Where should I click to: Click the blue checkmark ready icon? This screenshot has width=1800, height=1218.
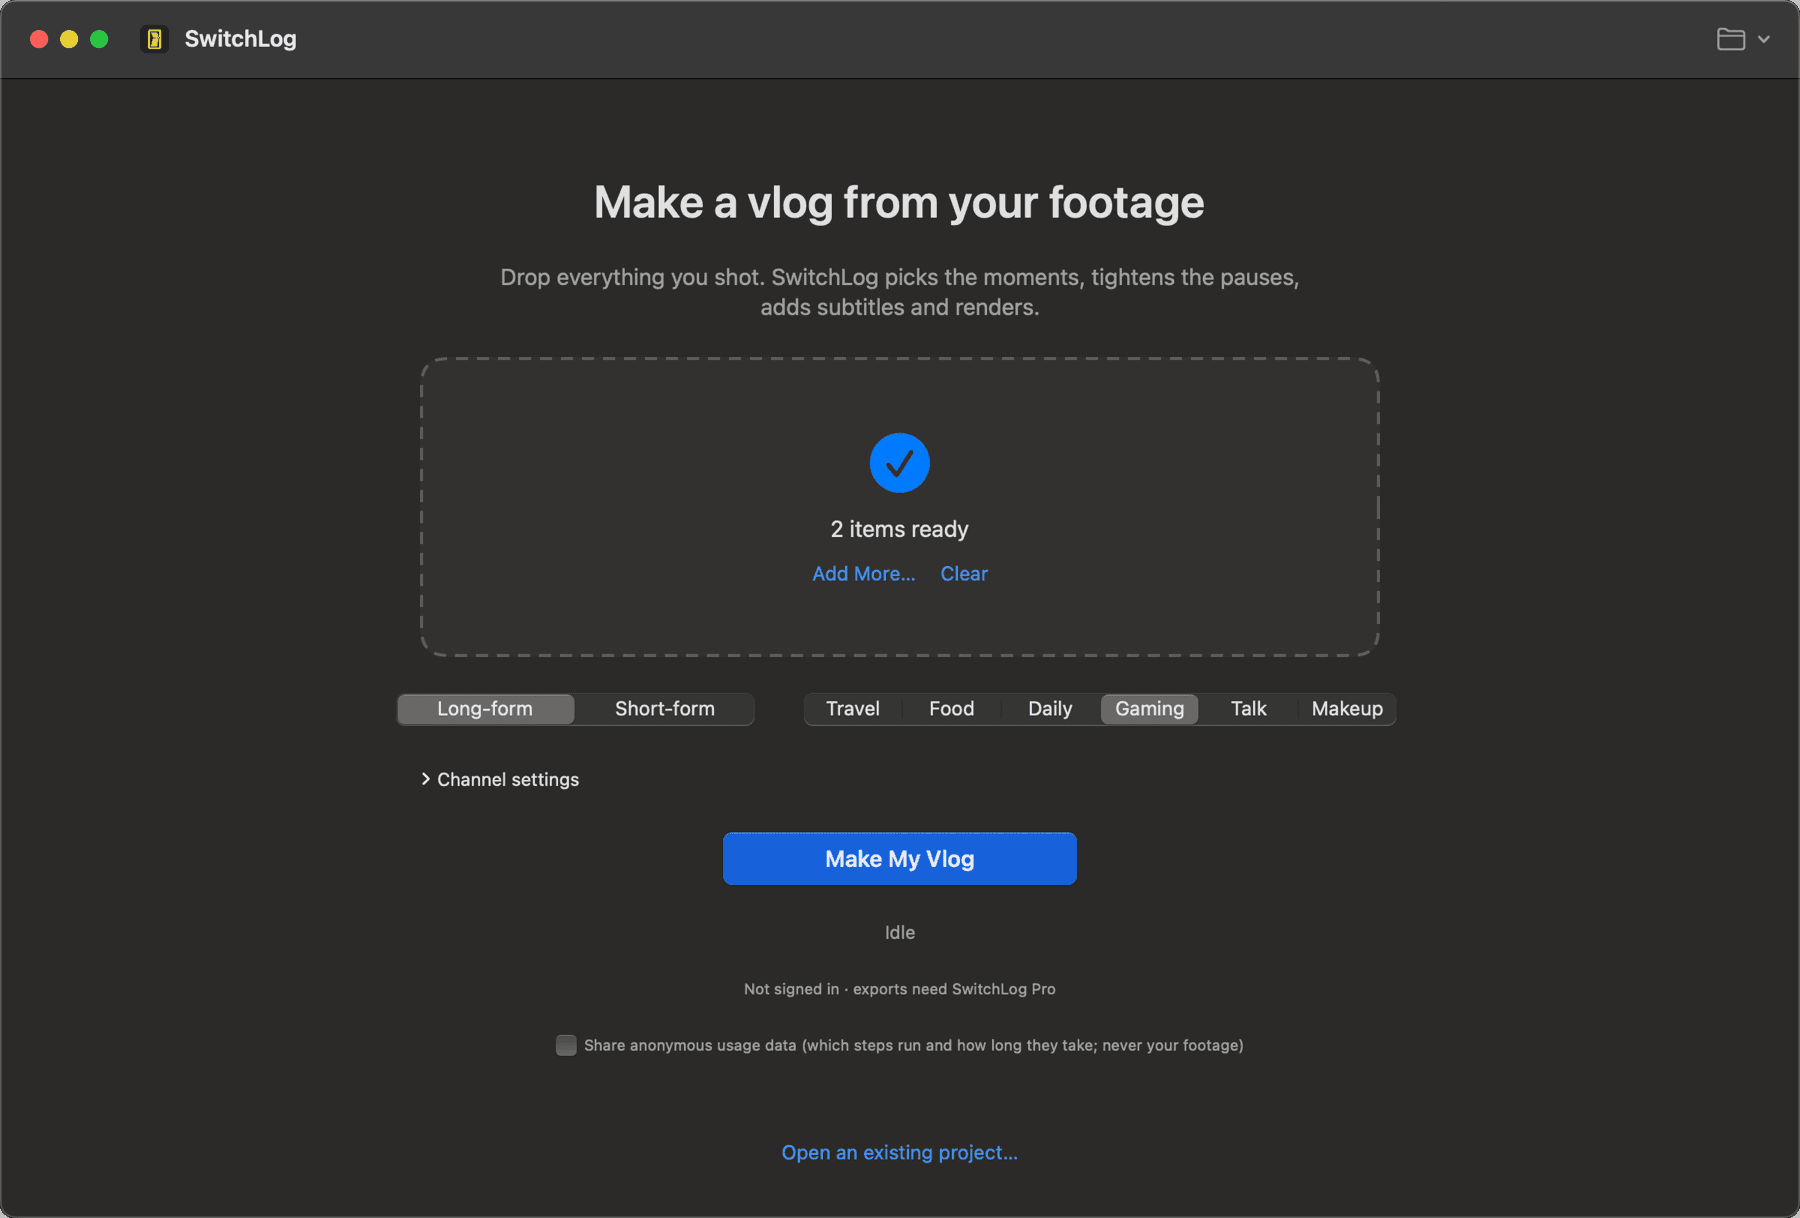coord(899,463)
